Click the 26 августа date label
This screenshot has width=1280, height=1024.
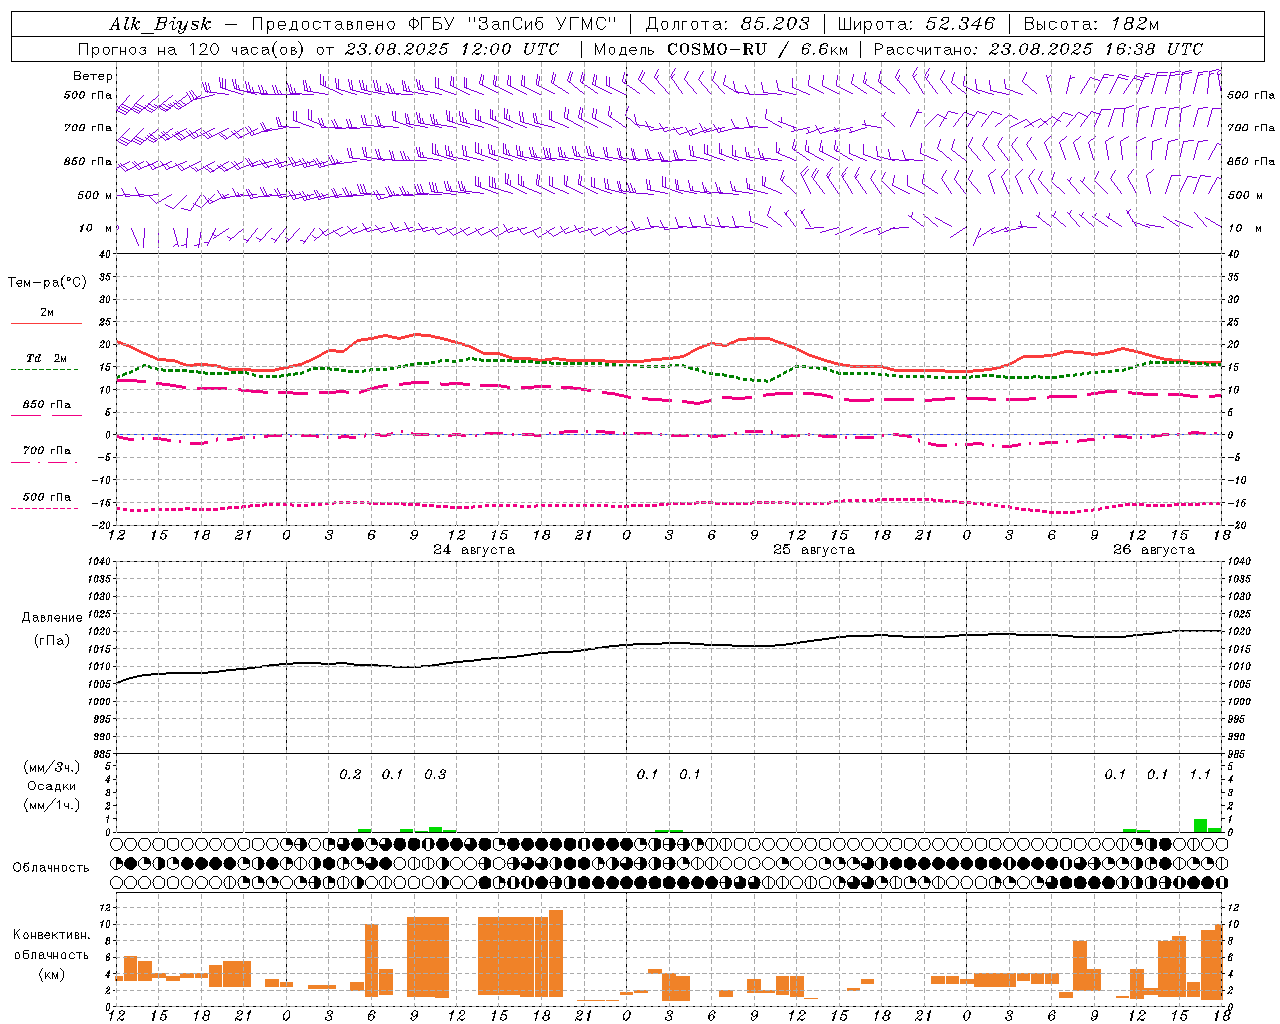1154,550
